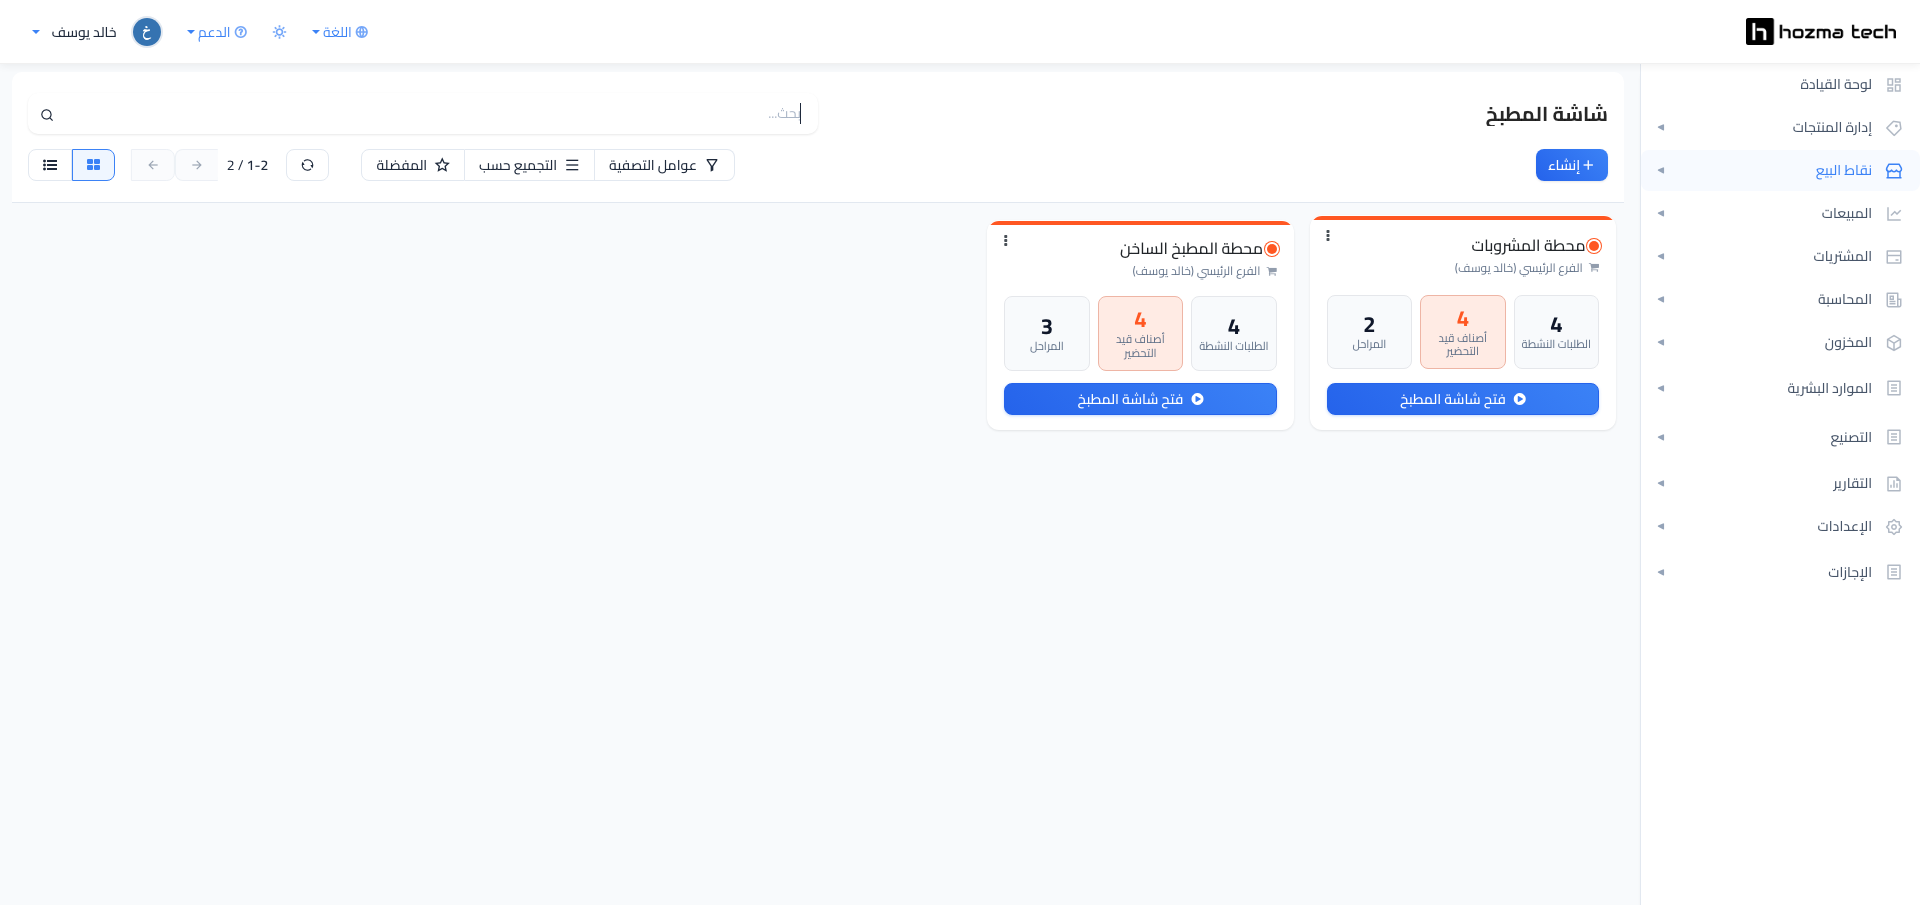Viewport: 1920px width, 905px height.
Task: Click the hozma tech logo
Action: pyautogui.click(x=1821, y=32)
